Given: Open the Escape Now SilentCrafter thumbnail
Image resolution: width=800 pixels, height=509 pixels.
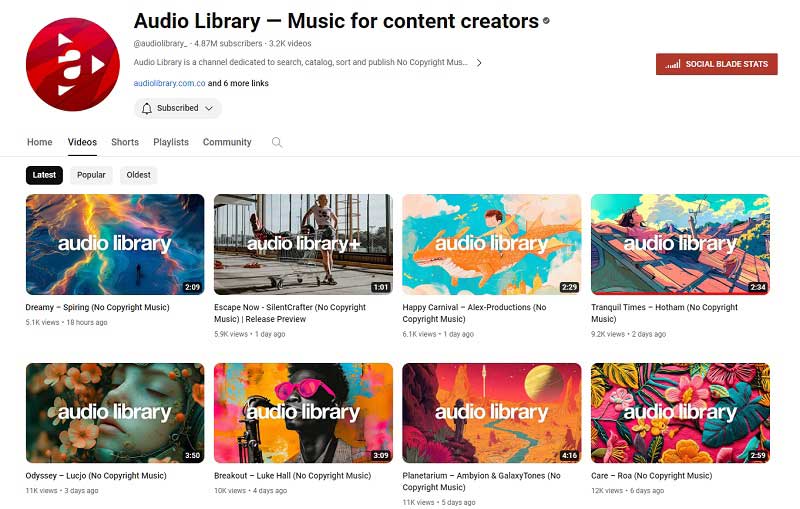Looking at the screenshot, I should (x=303, y=244).
